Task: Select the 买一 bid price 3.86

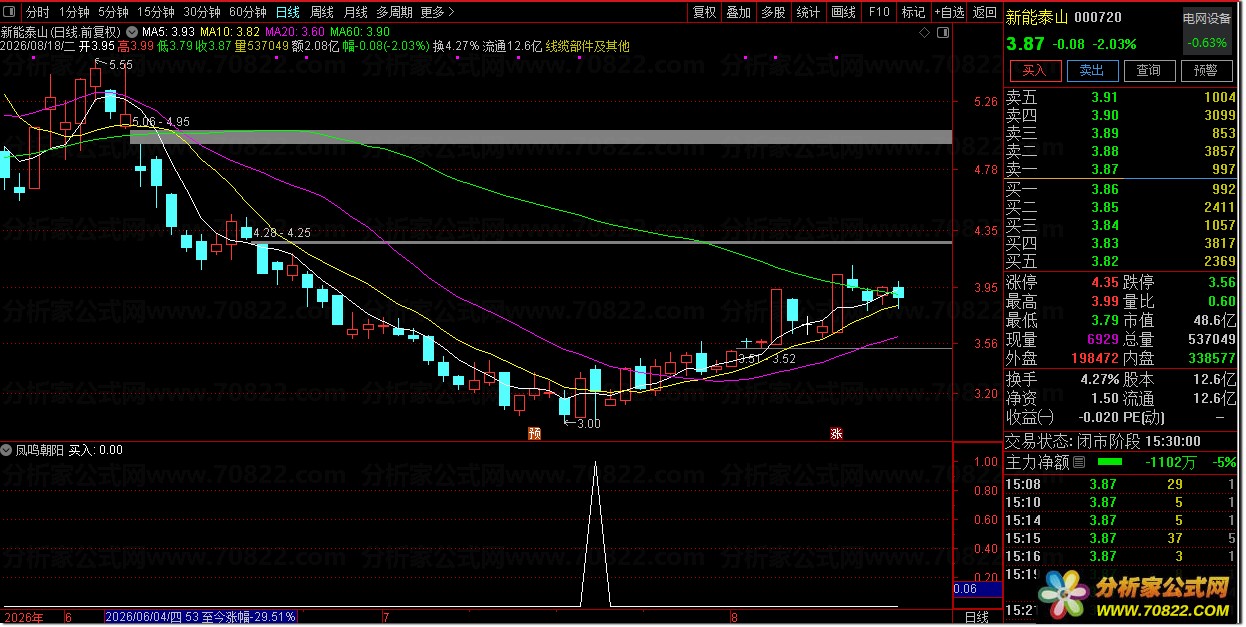Action: (x=1104, y=189)
